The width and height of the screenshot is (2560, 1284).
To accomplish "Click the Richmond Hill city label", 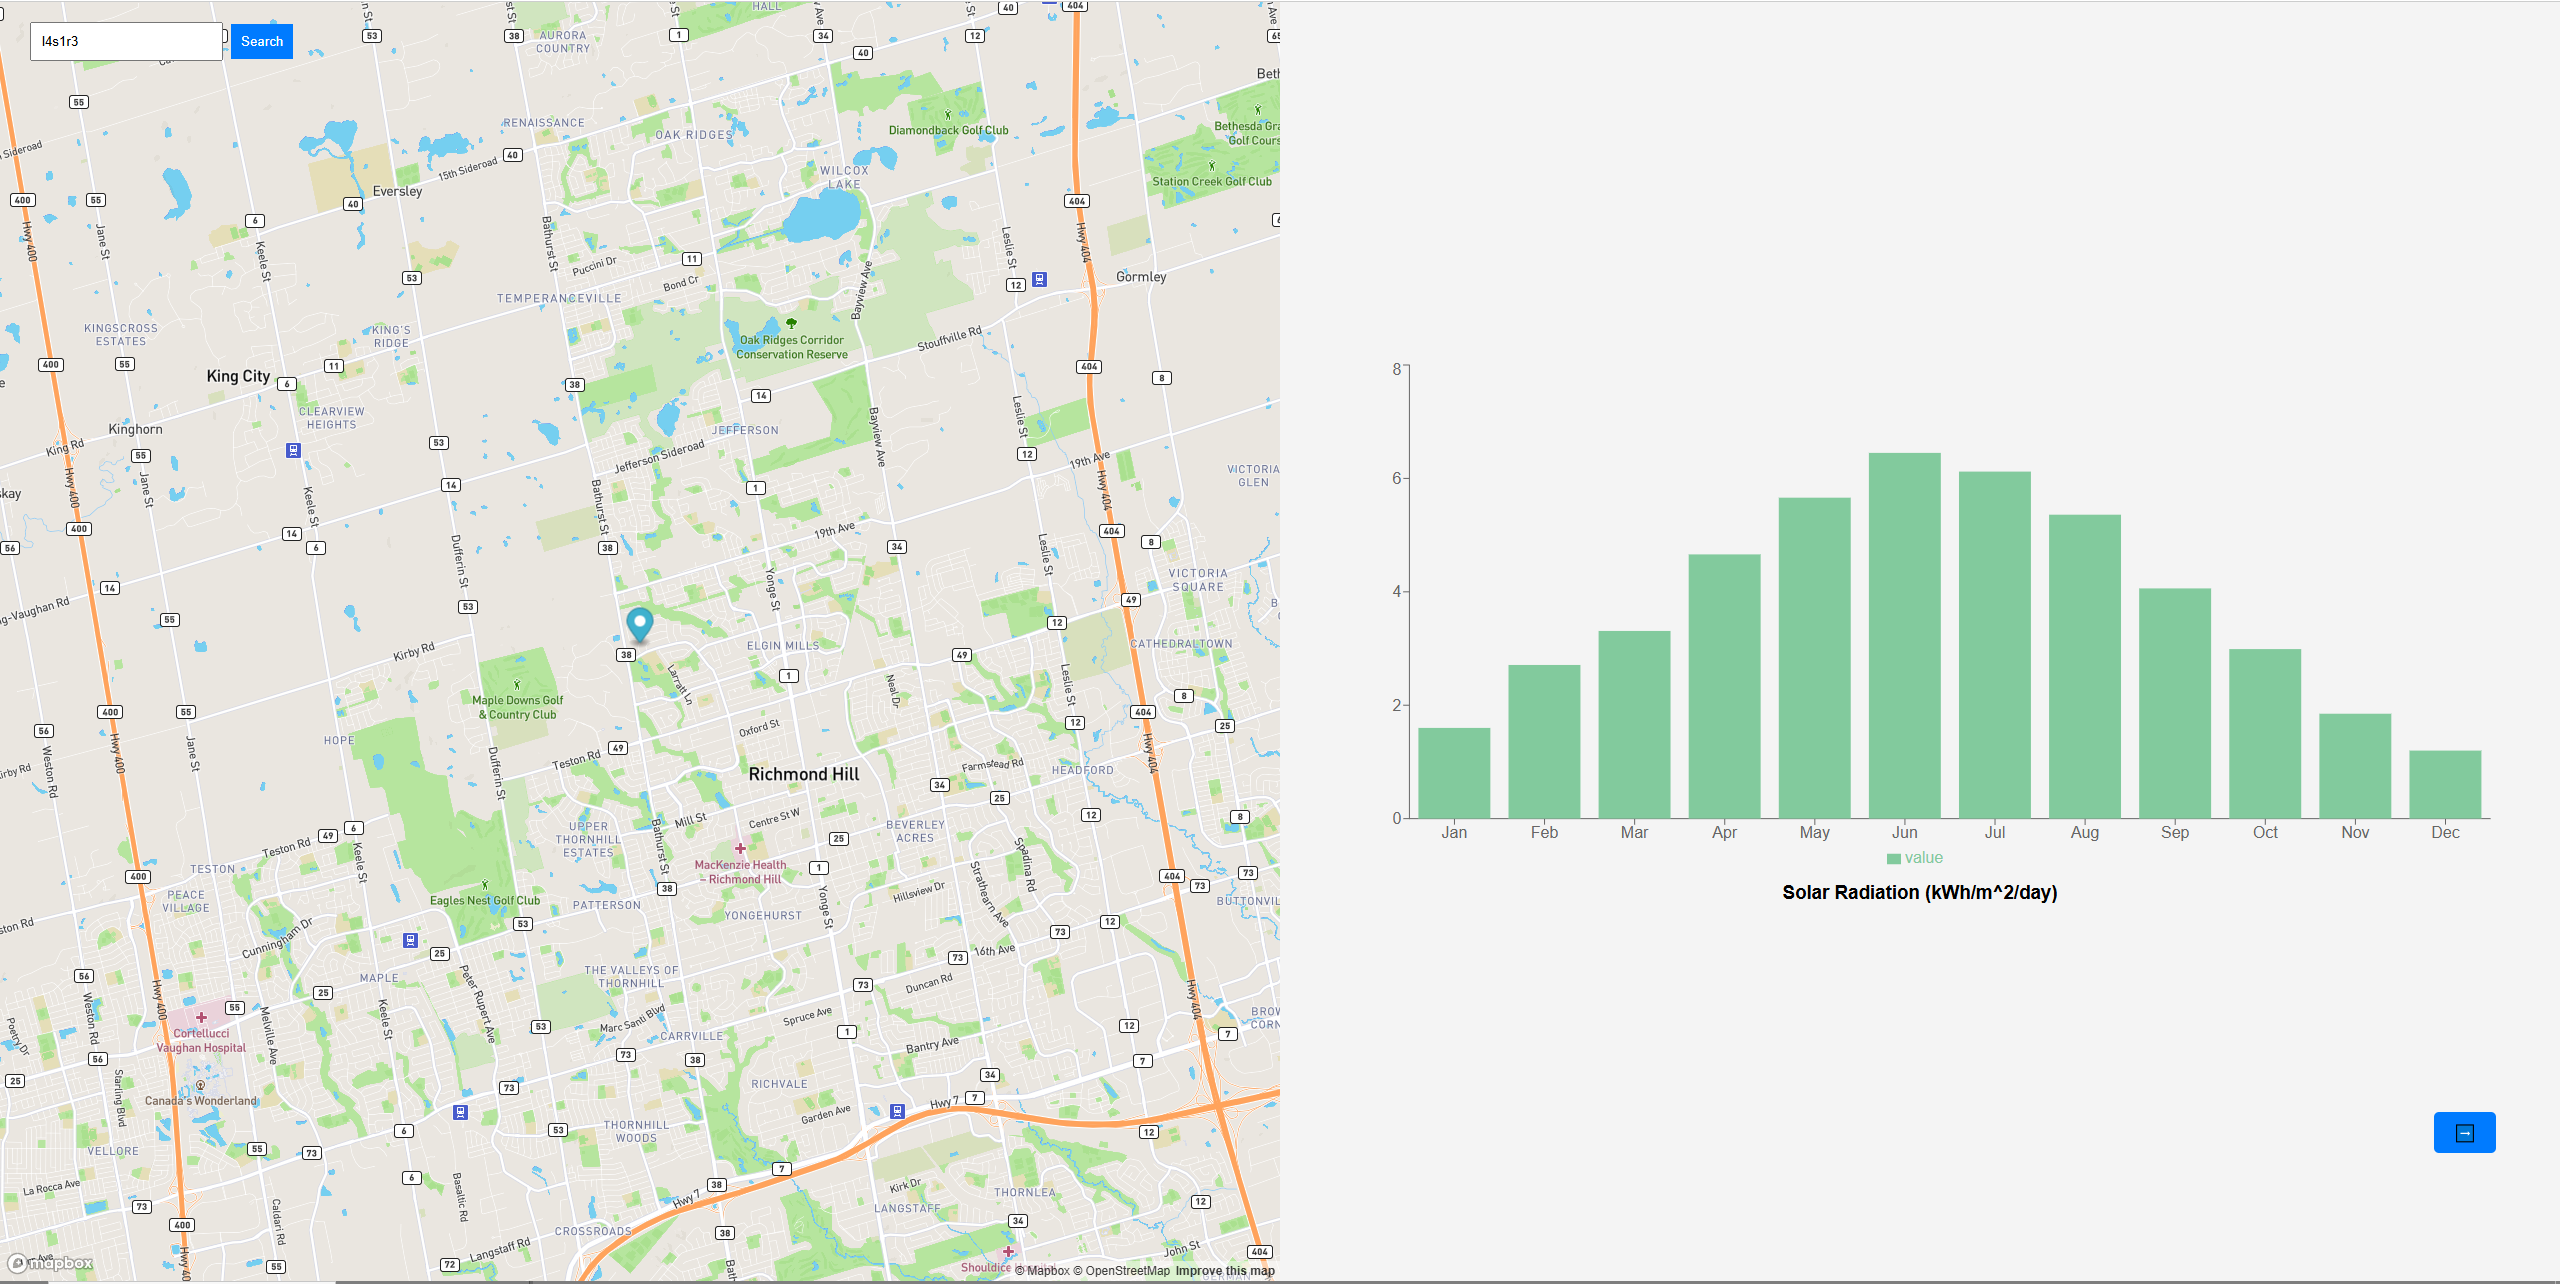I will [x=803, y=774].
